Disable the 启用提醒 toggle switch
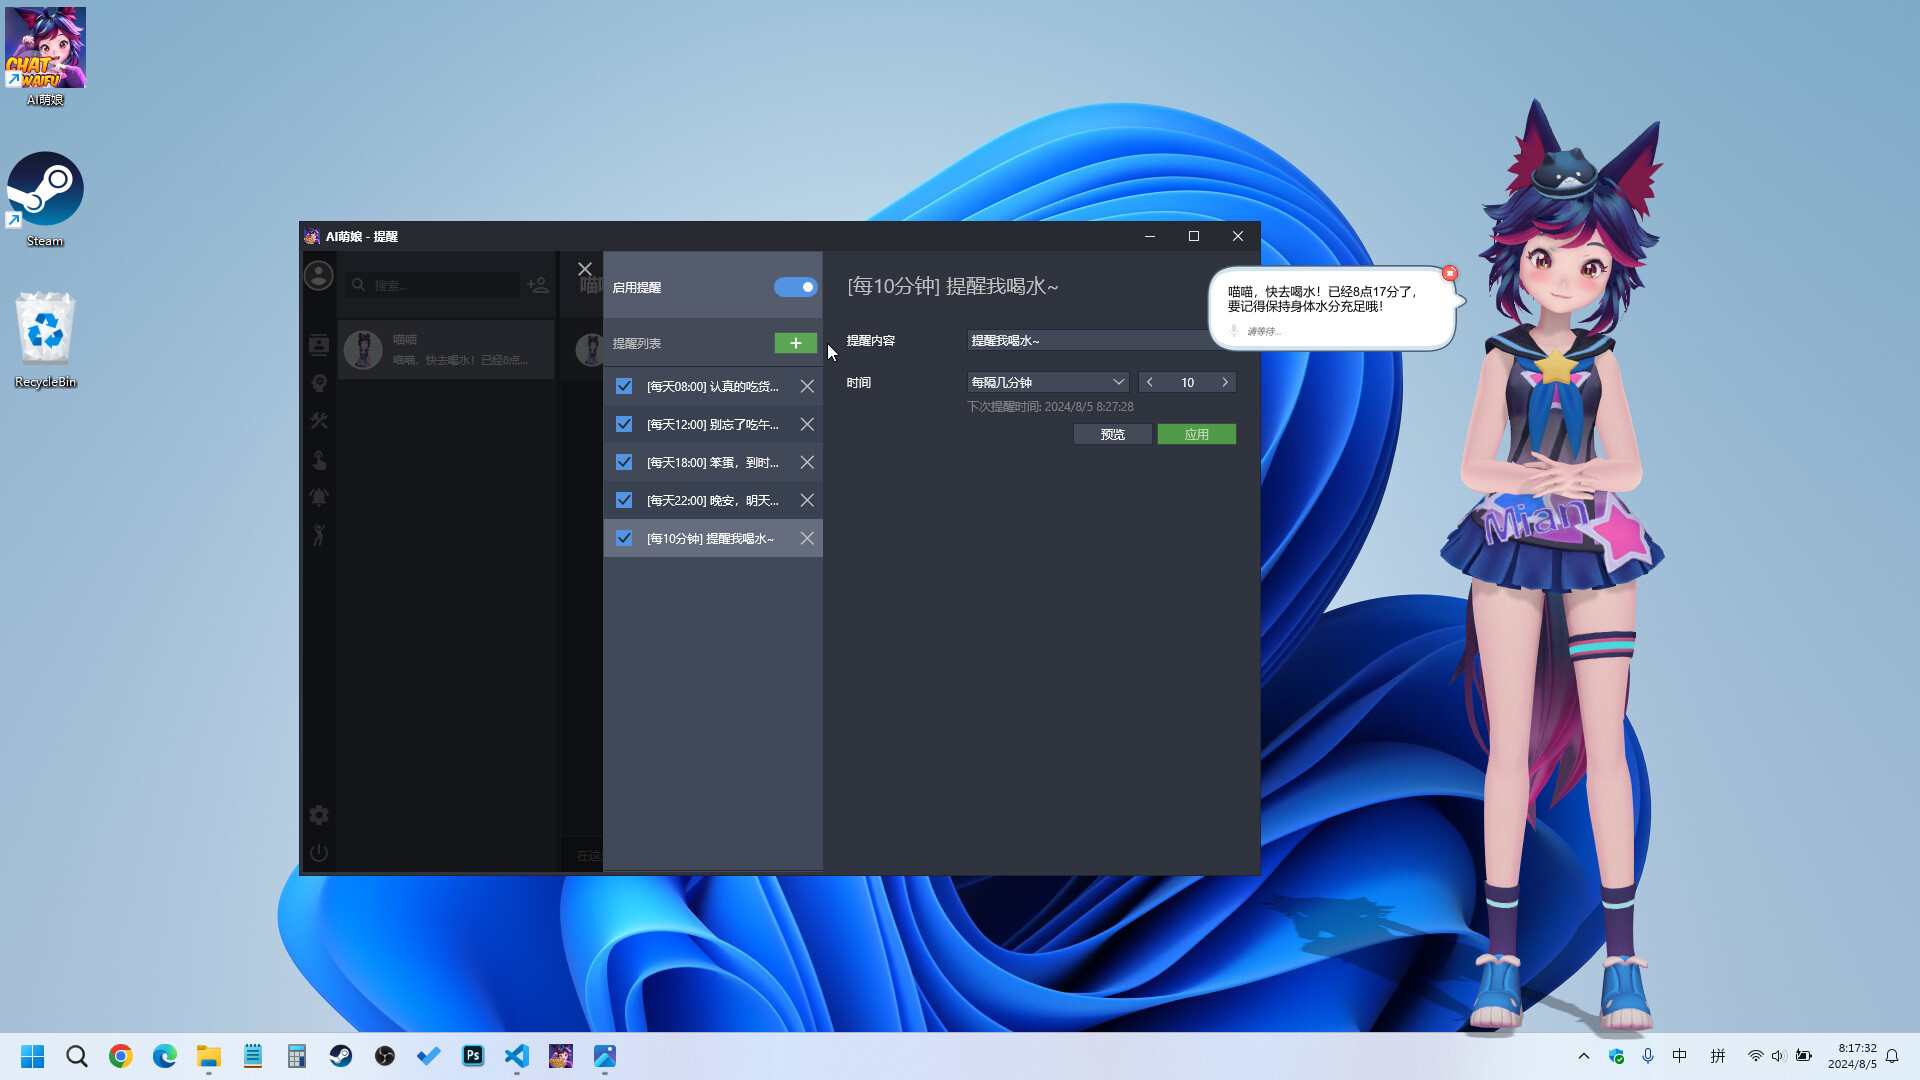The height and width of the screenshot is (1080, 1920). 795,287
